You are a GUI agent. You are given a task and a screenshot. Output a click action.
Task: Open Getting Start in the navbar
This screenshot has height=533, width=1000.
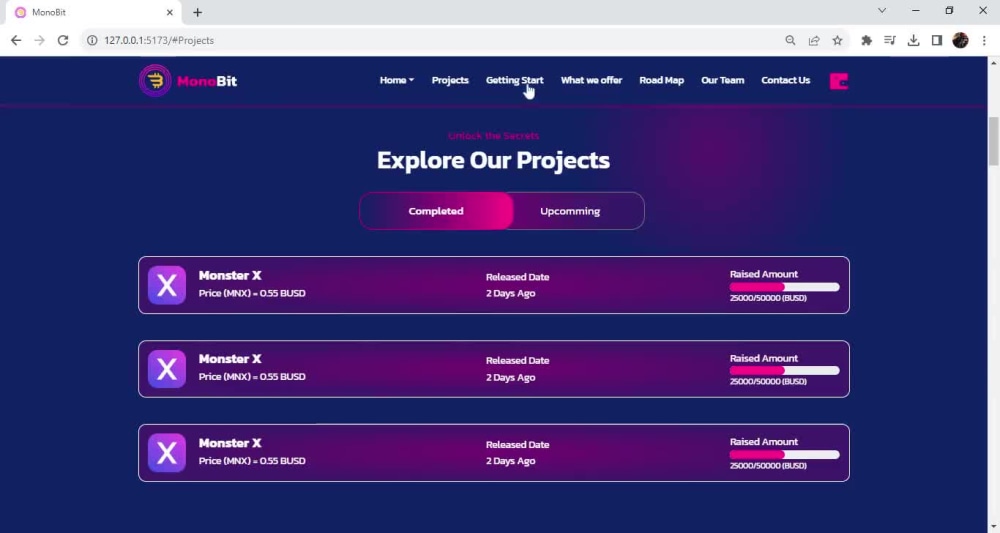point(515,80)
